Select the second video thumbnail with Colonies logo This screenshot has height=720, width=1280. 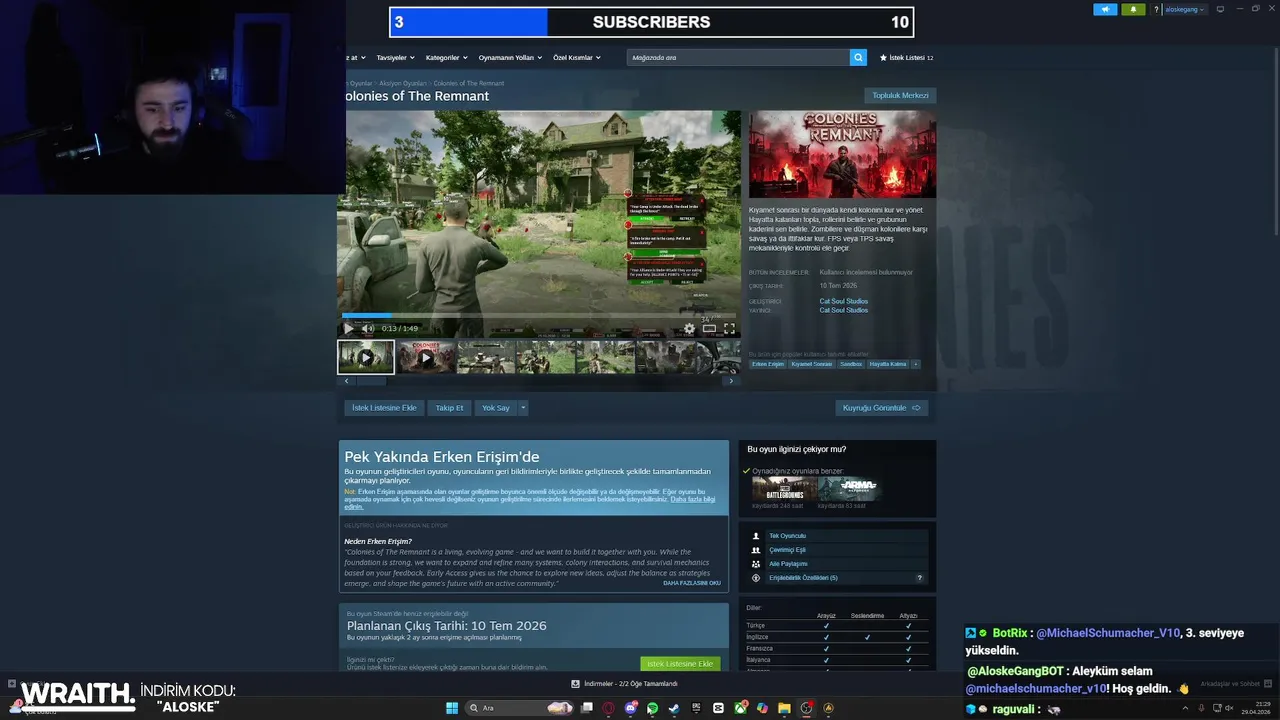point(426,357)
